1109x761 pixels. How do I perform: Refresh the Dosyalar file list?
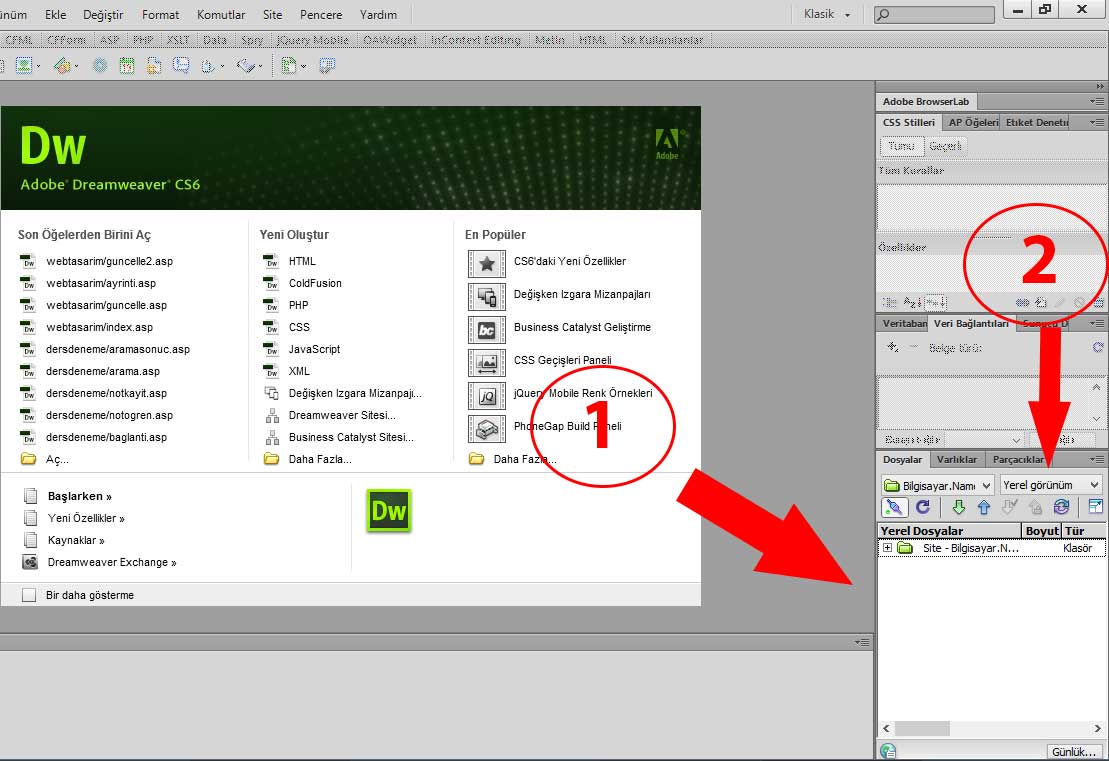[x=923, y=506]
